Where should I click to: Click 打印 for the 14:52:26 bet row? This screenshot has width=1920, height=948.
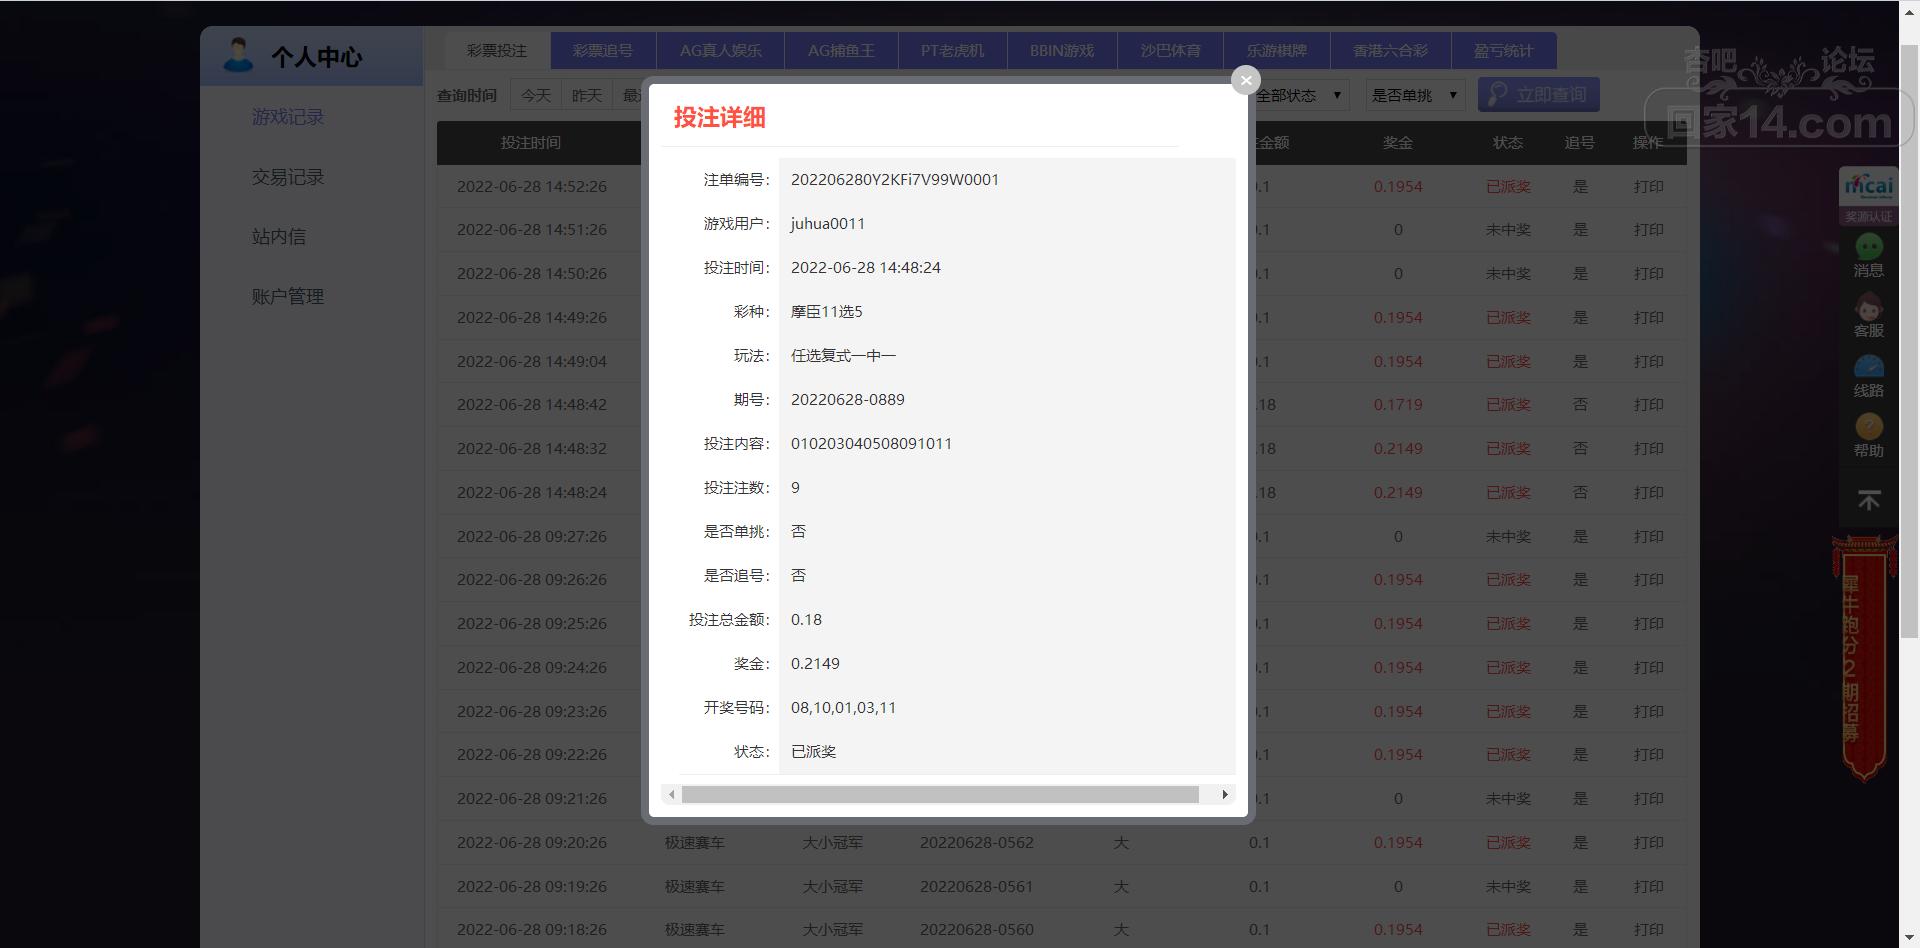pyautogui.click(x=1648, y=187)
